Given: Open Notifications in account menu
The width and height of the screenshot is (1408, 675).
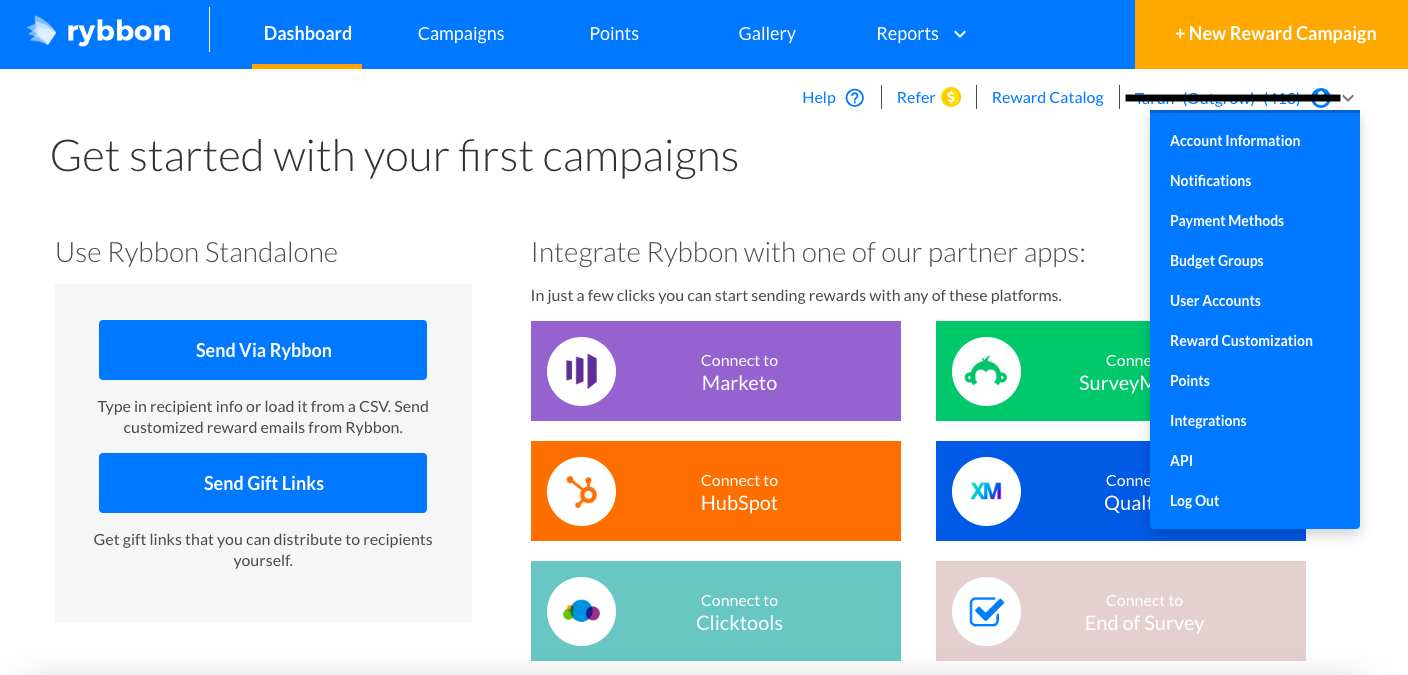Looking at the screenshot, I should click(x=1210, y=181).
